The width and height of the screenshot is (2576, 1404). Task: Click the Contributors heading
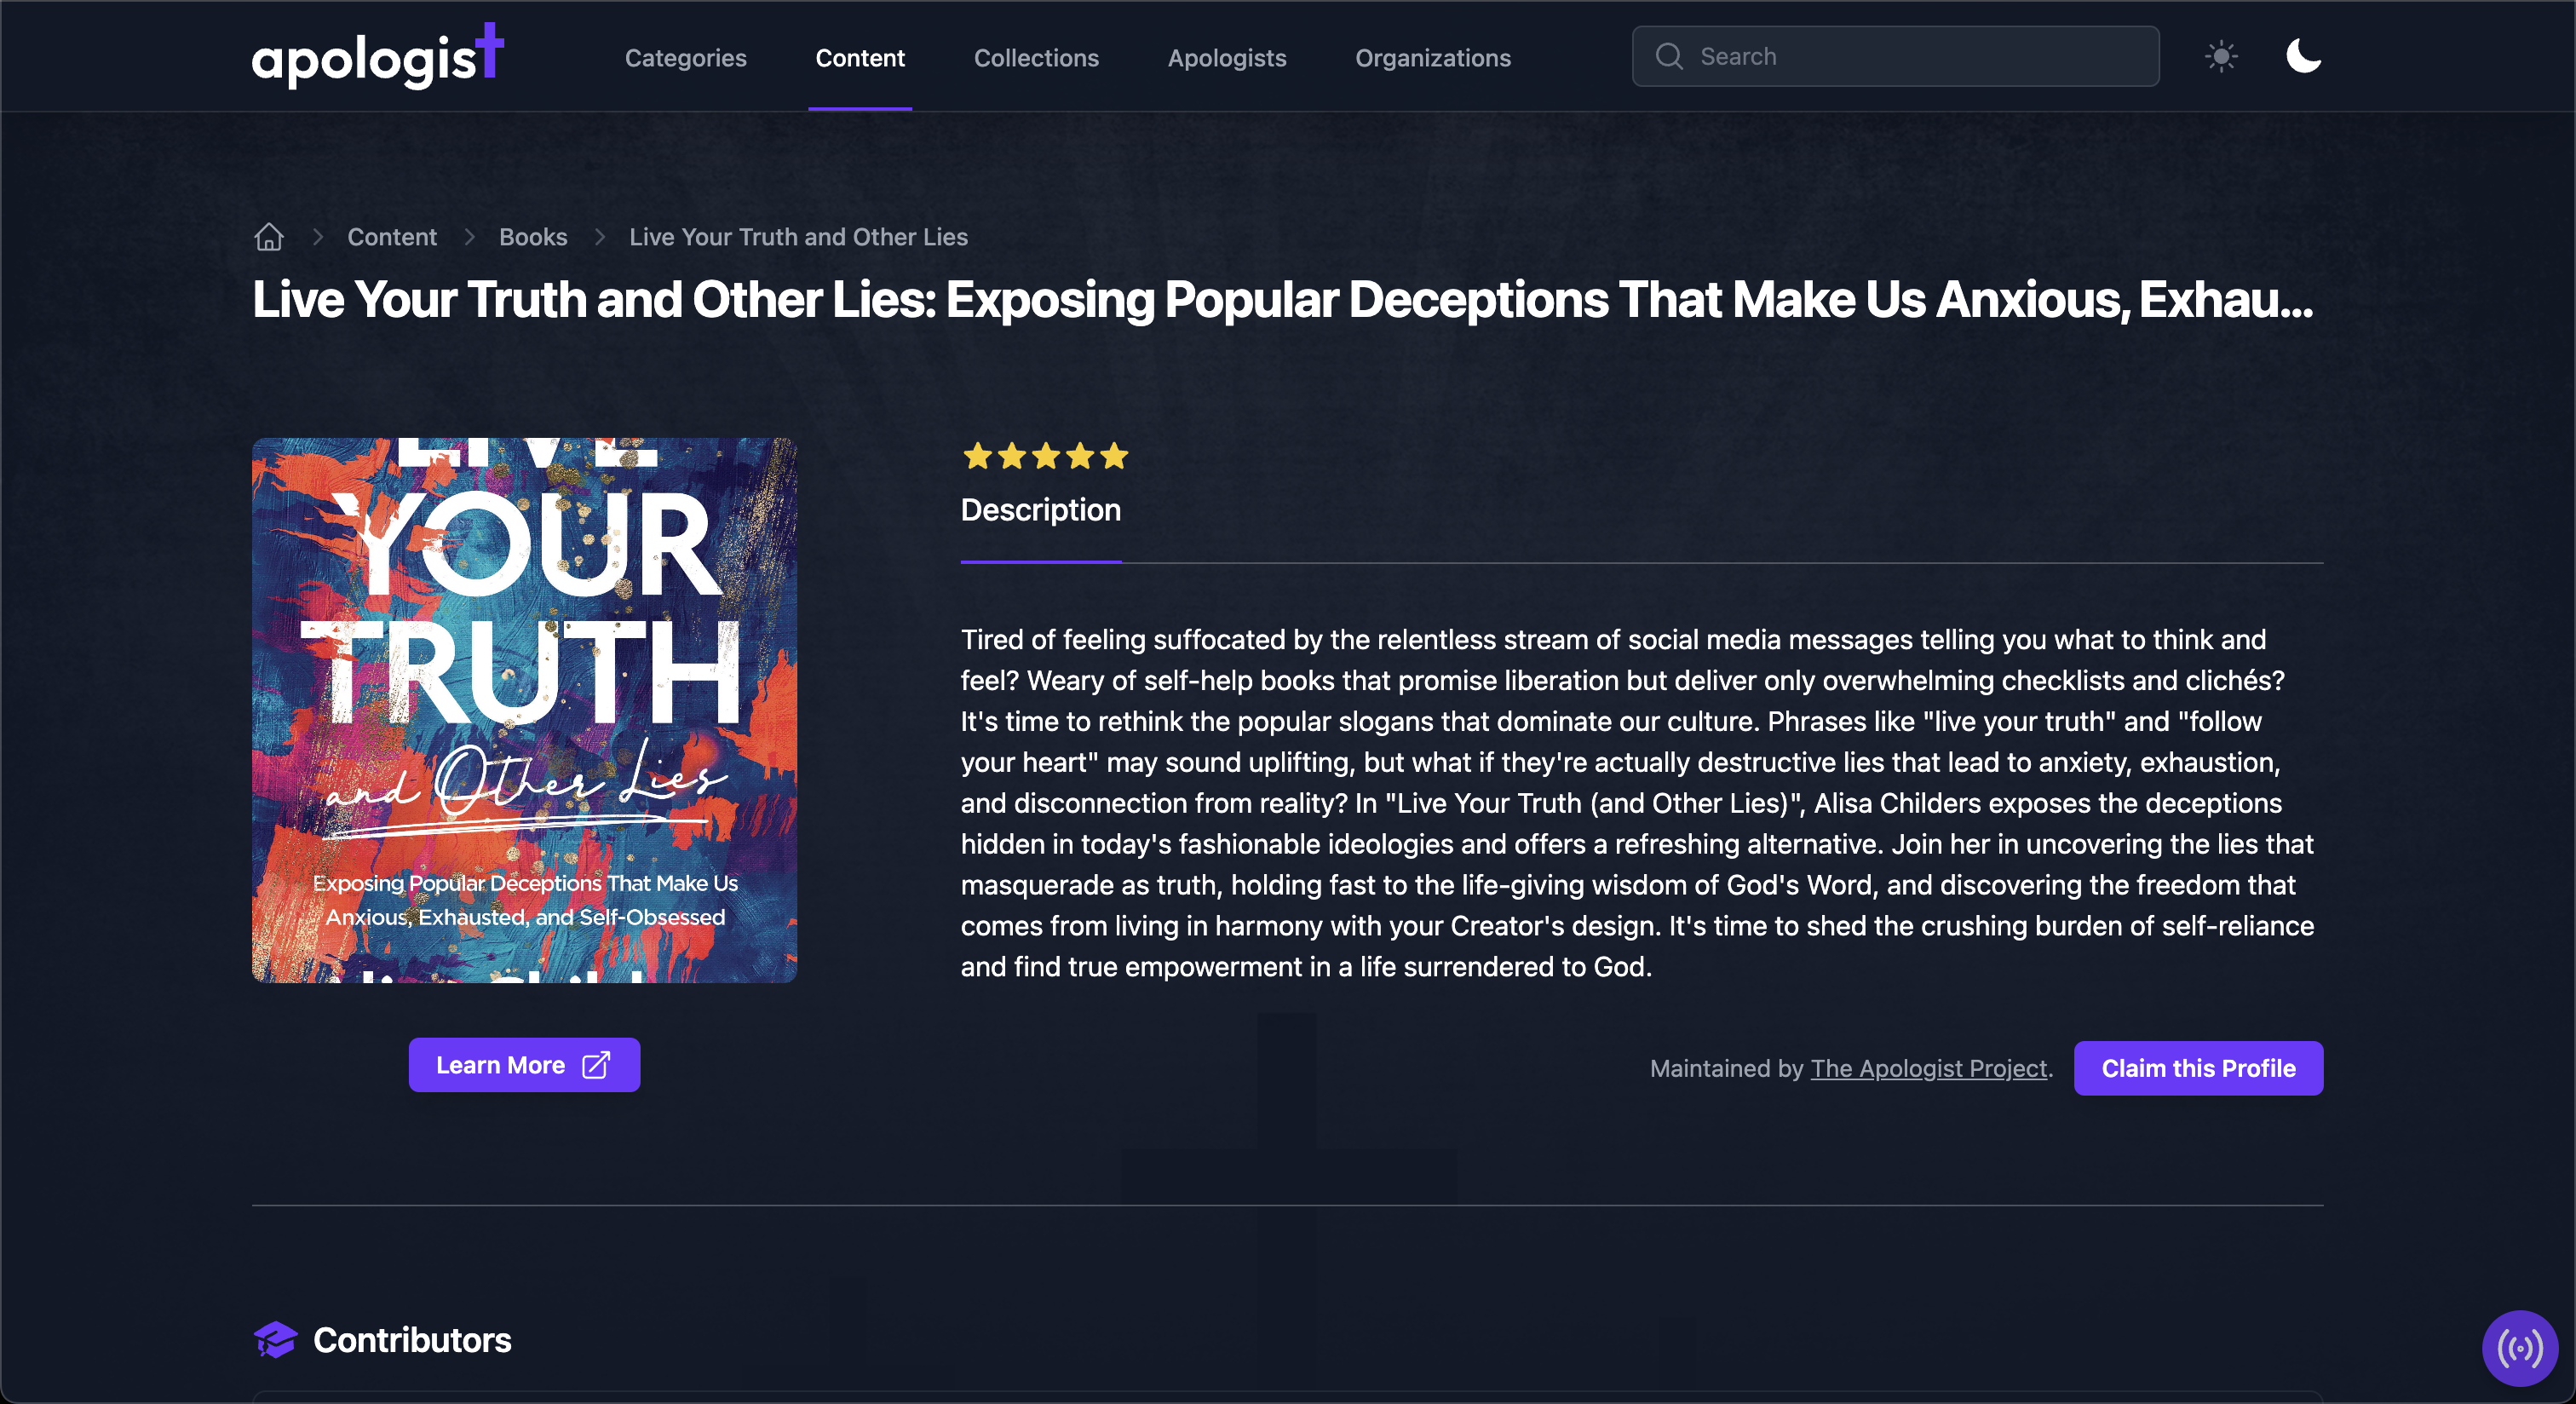[412, 1340]
